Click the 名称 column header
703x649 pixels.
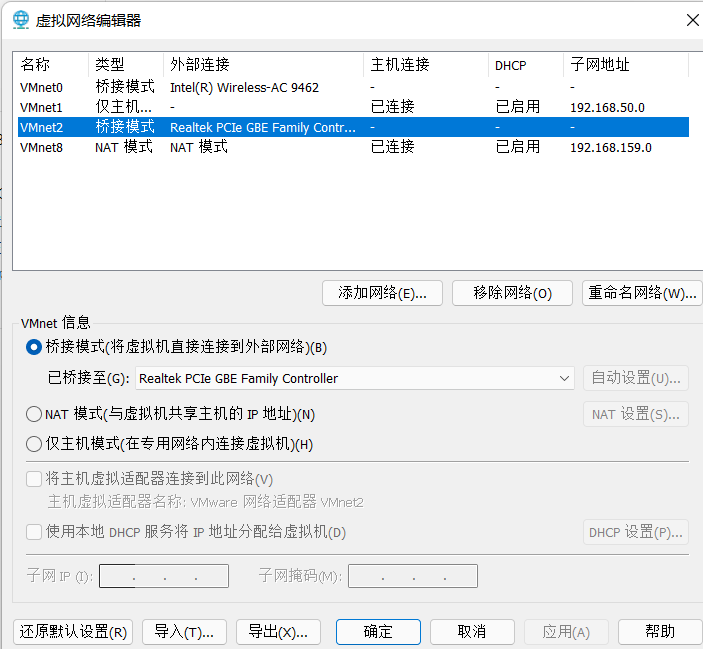point(51,65)
